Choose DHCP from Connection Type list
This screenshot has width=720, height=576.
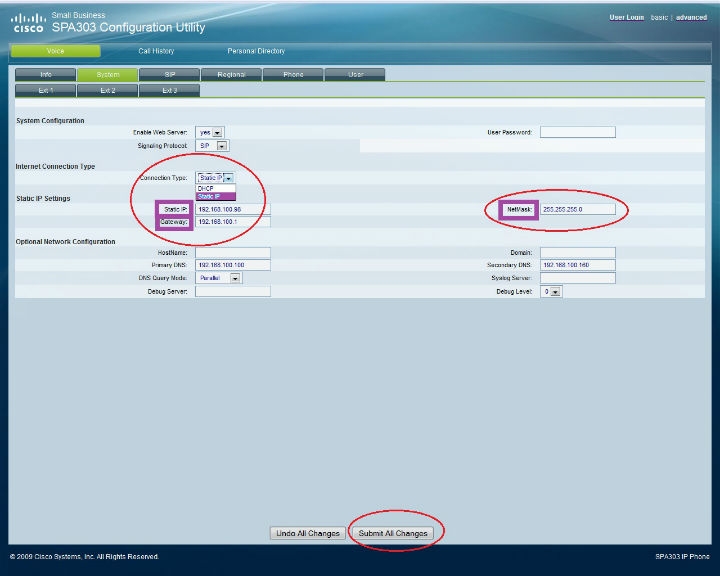(206, 188)
